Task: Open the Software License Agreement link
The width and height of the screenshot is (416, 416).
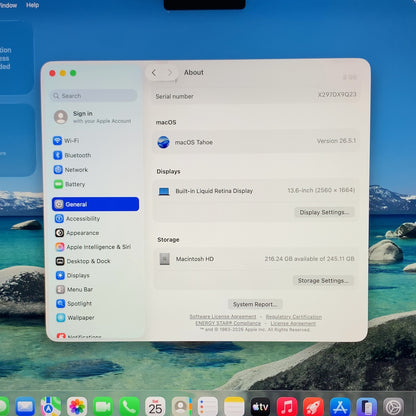Action: (x=223, y=317)
